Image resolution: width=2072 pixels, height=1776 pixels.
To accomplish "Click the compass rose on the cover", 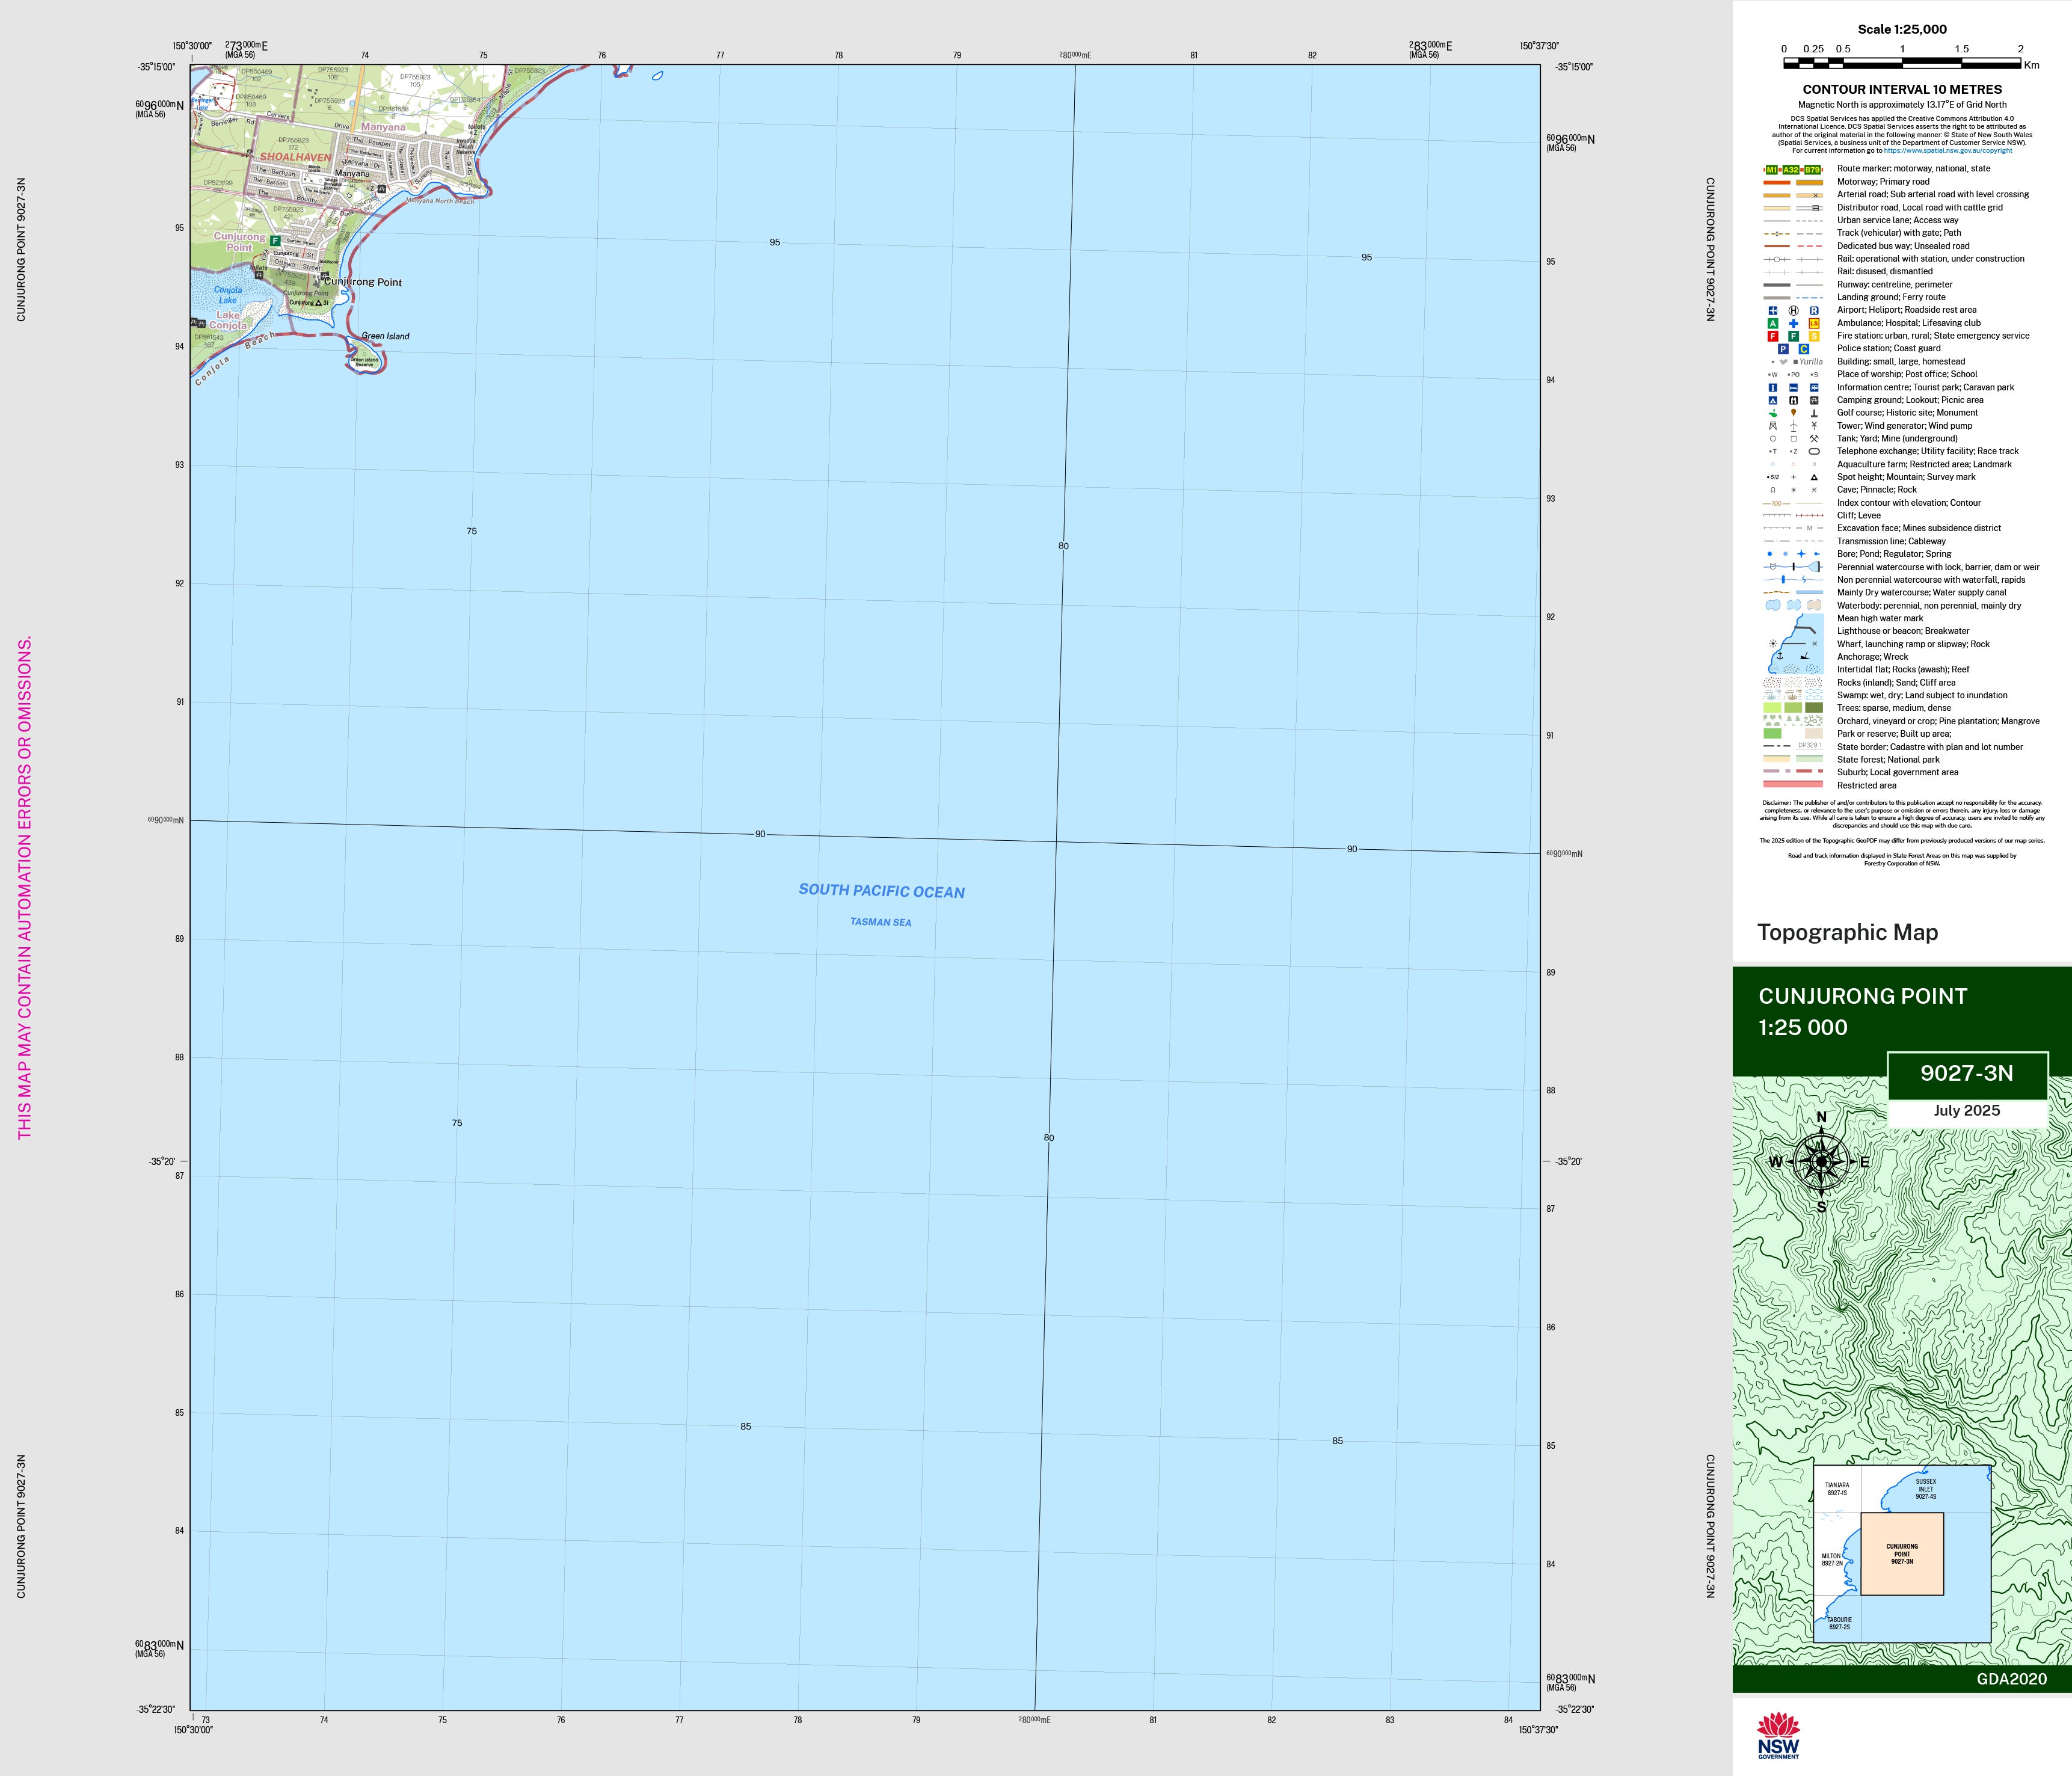I will [1821, 1161].
